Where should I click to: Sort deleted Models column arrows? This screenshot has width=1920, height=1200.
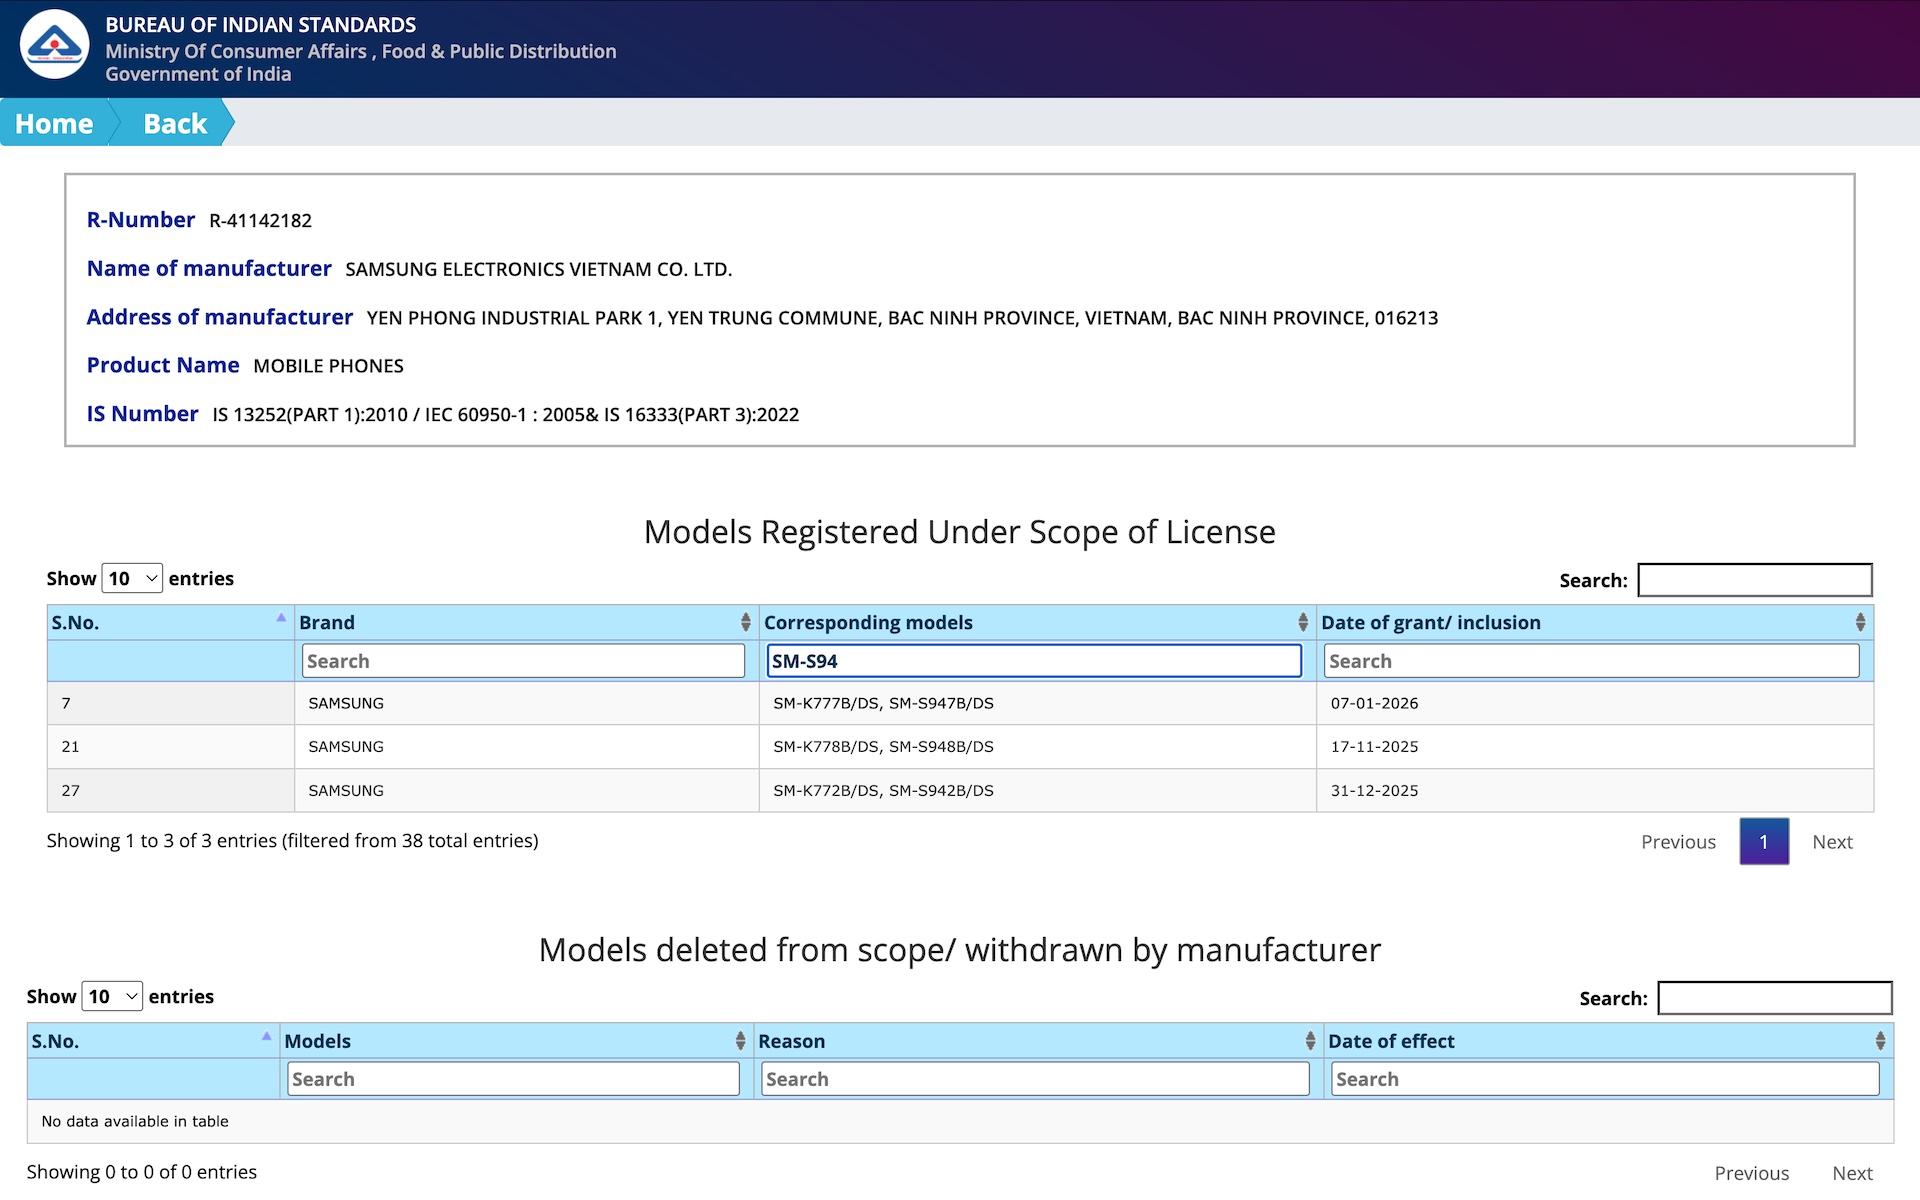(x=740, y=1041)
